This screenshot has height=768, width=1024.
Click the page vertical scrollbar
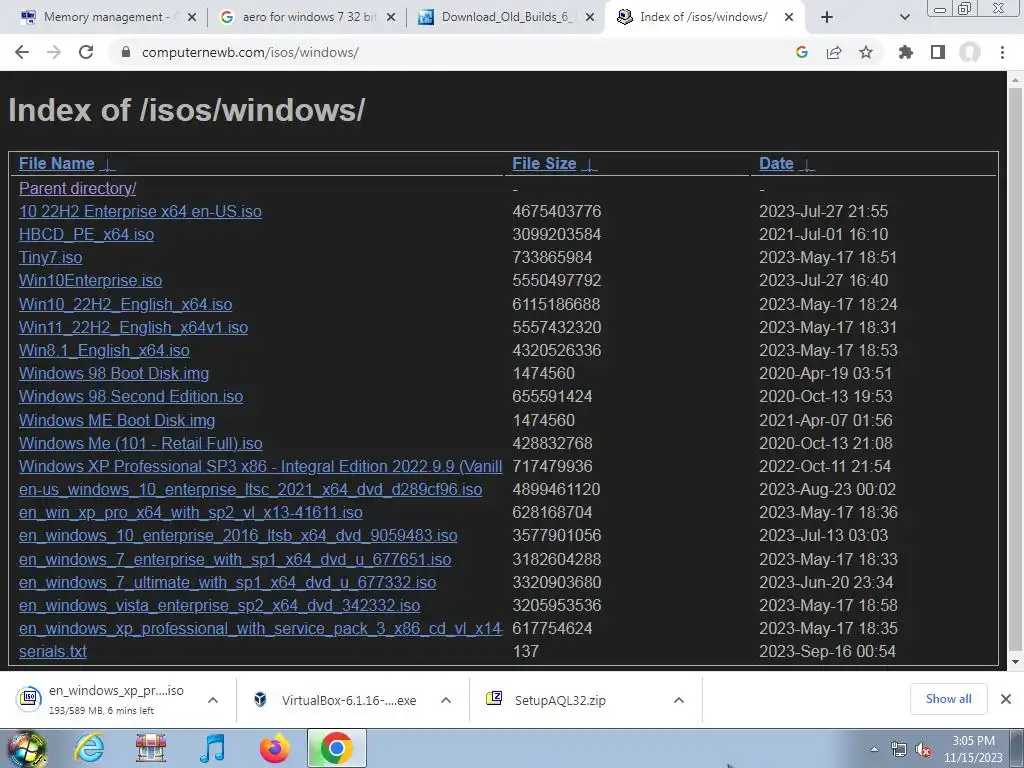point(1015,370)
